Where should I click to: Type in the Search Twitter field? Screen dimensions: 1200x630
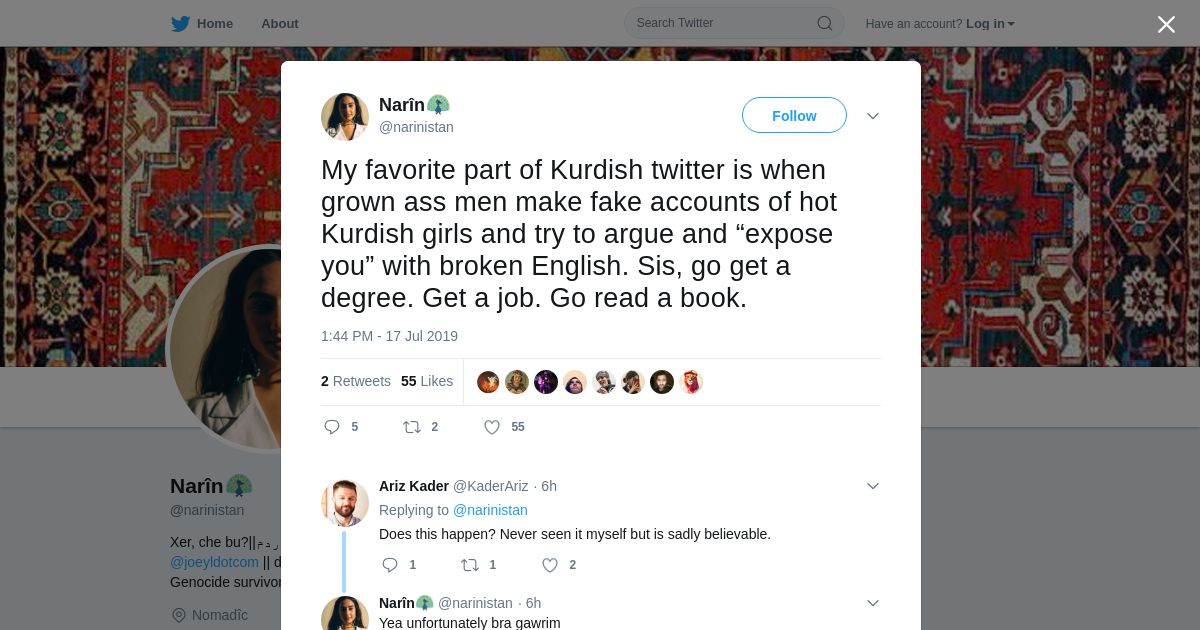coord(720,23)
